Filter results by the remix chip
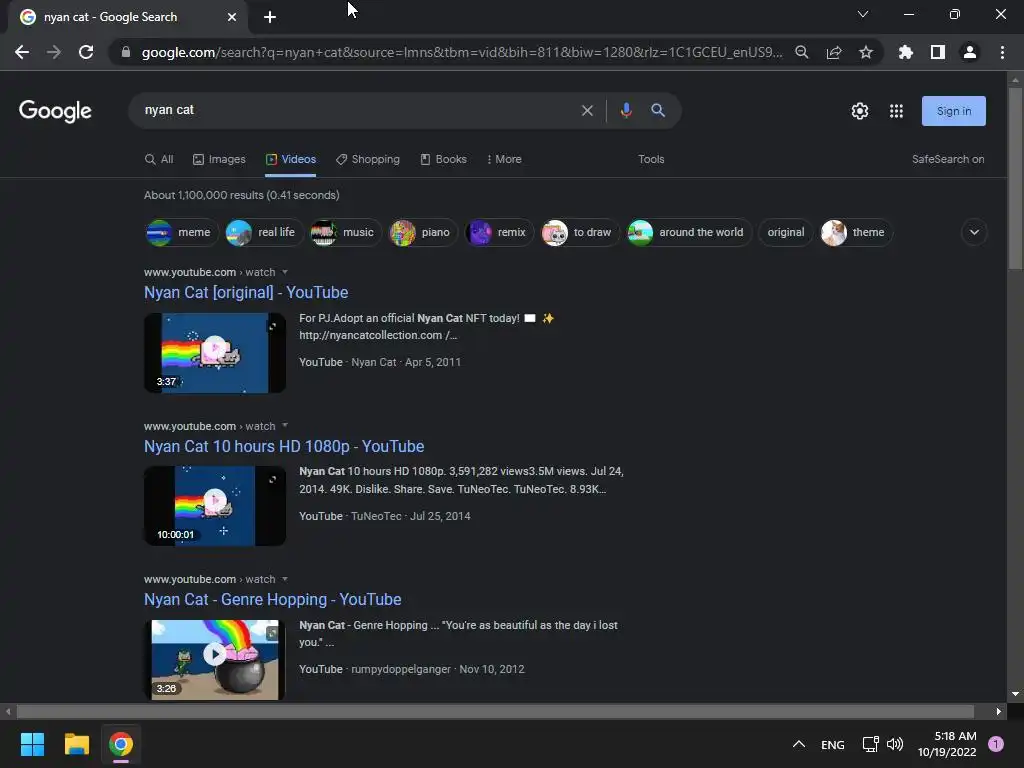 (499, 232)
